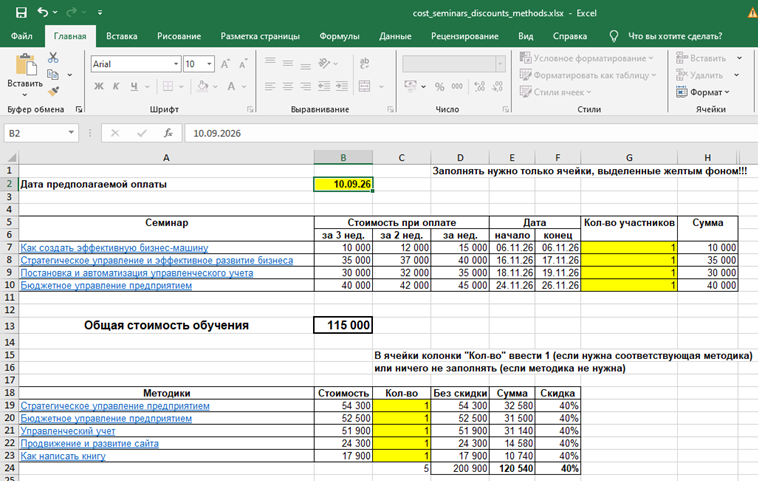Cut selection with the scissors icon

pos(53,58)
